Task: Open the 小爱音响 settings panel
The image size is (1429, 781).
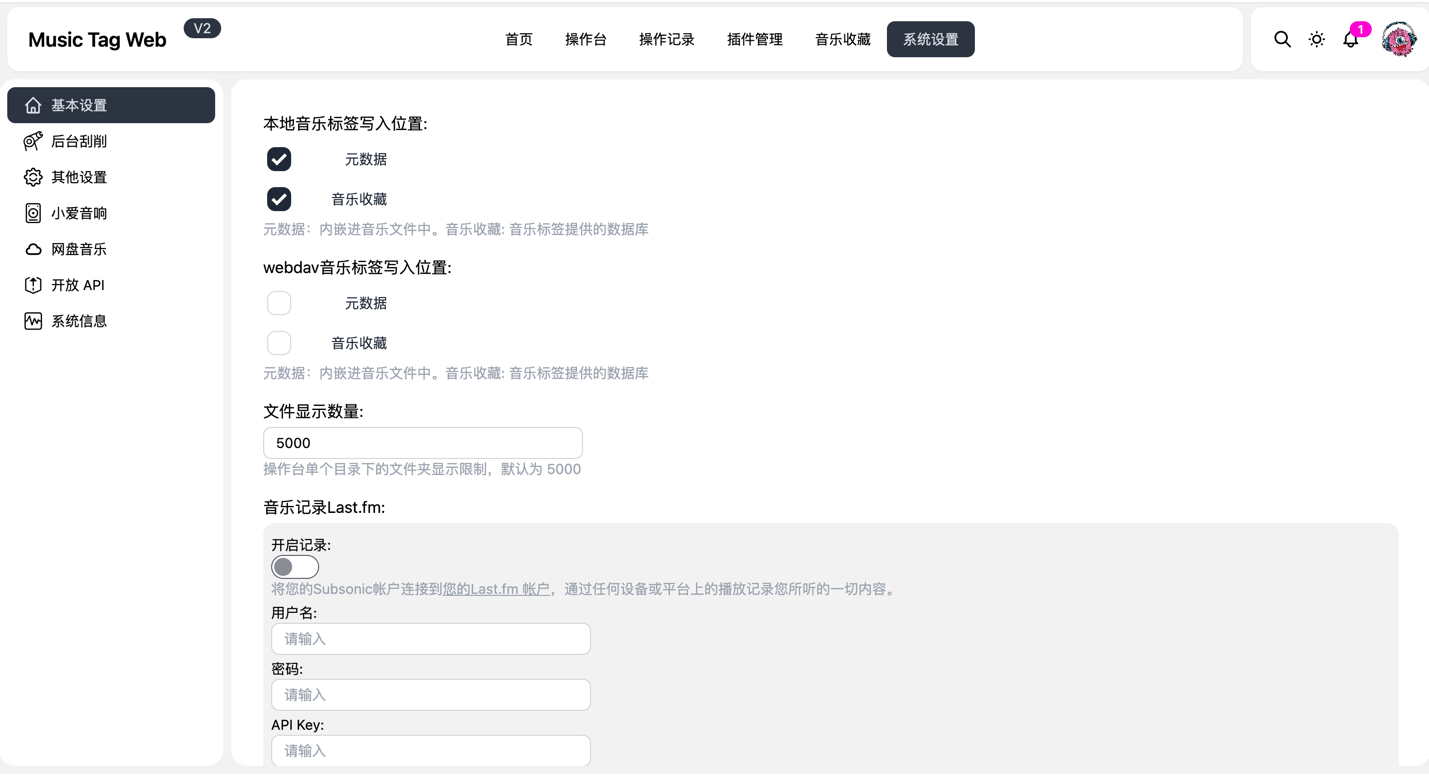Action: coord(80,213)
